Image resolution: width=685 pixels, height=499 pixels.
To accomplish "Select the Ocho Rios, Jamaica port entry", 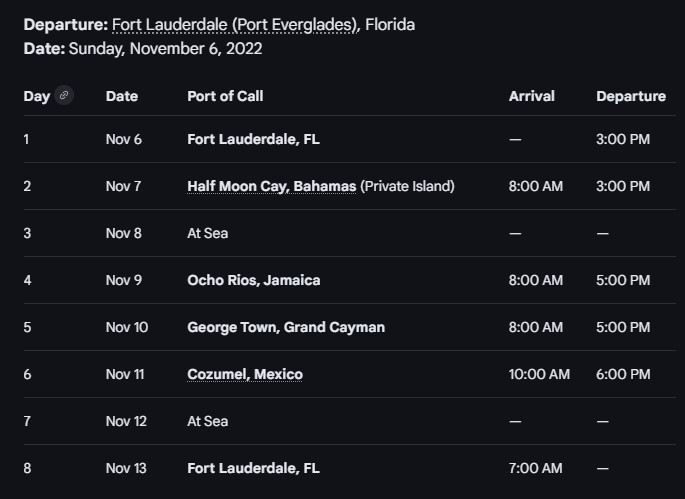I will (x=253, y=280).
